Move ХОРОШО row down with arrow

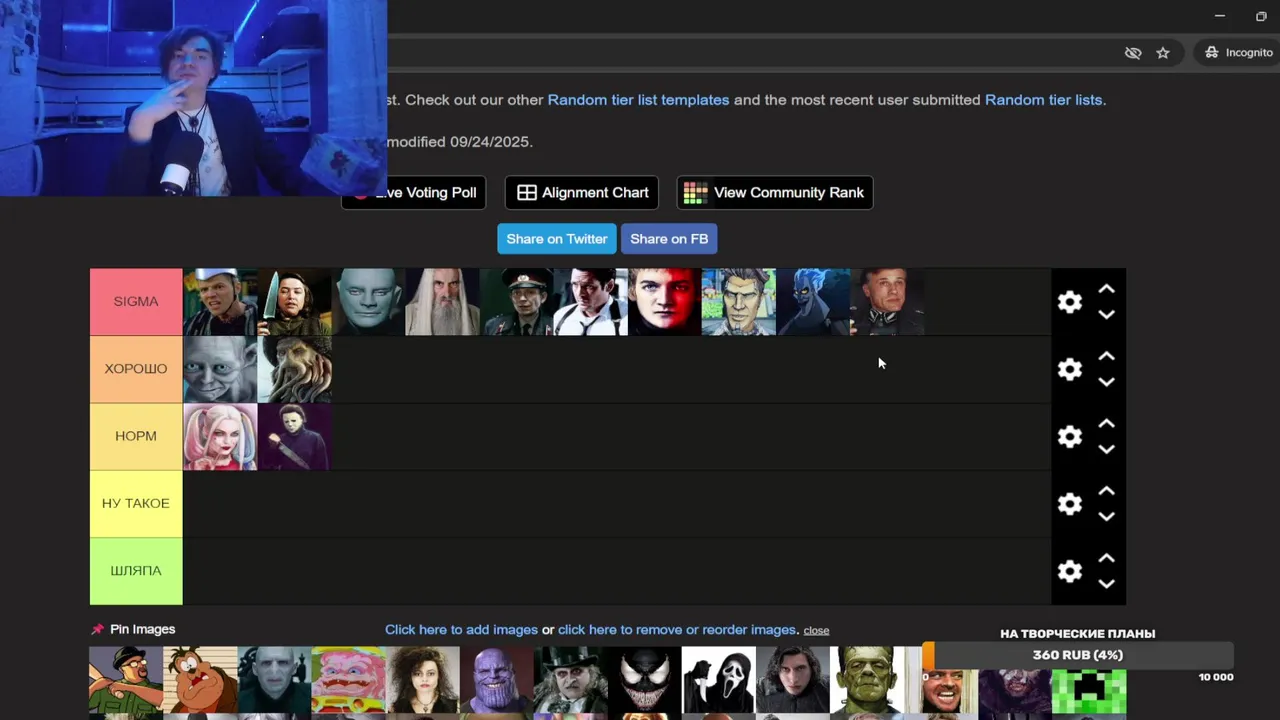tap(1106, 382)
